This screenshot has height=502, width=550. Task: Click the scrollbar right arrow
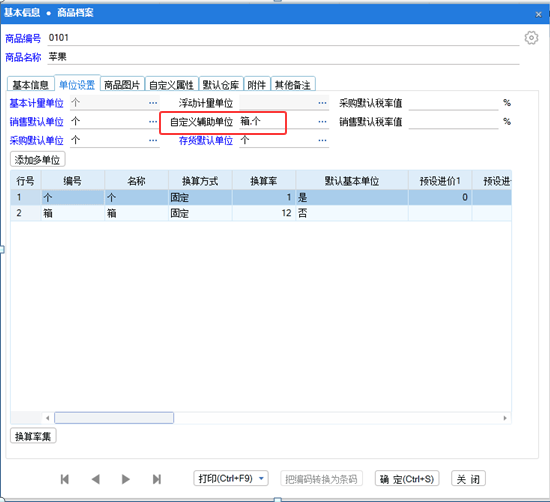pos(505,418)
